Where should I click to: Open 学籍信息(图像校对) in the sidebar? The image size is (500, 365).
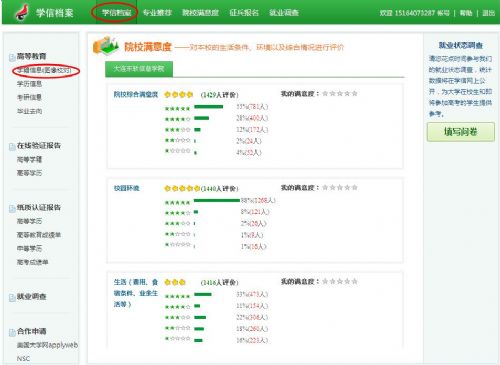[44, 70]
